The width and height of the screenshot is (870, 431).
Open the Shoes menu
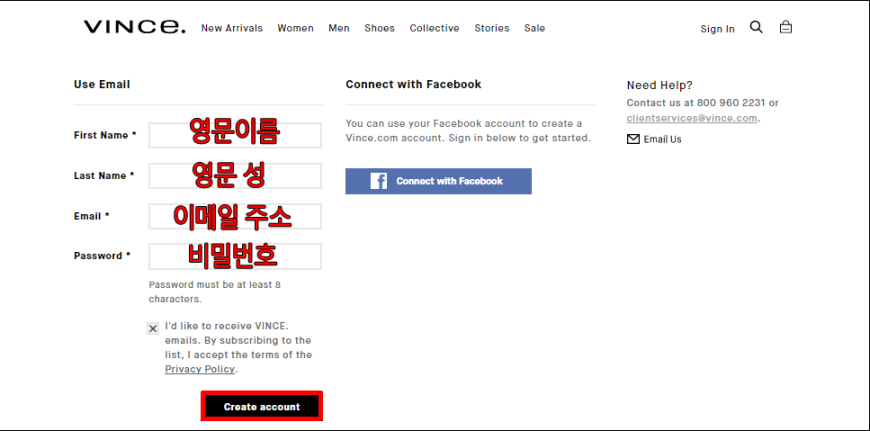click(x=380, y=28)
